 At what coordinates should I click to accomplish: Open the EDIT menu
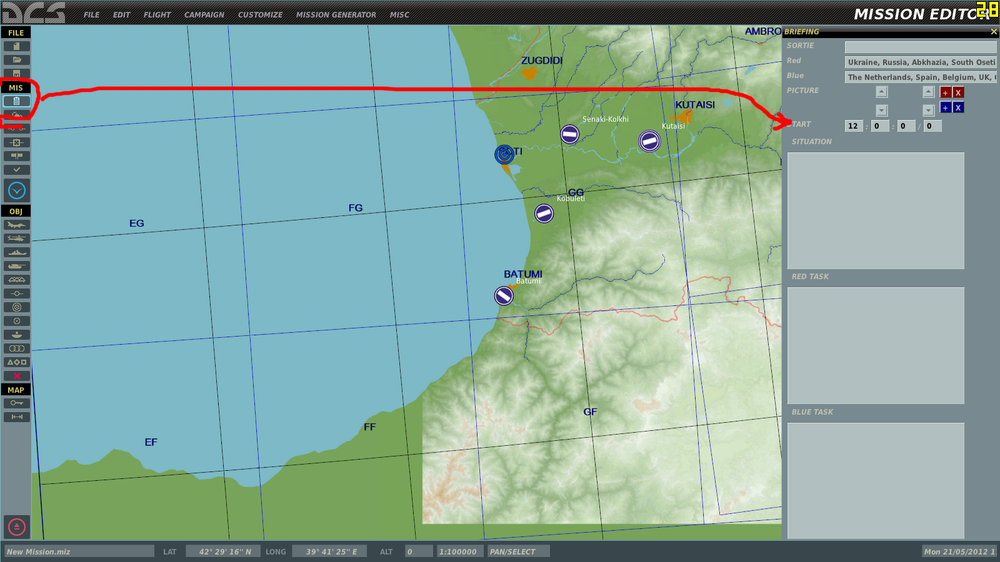pyautogui.click(x=121, y=15)
